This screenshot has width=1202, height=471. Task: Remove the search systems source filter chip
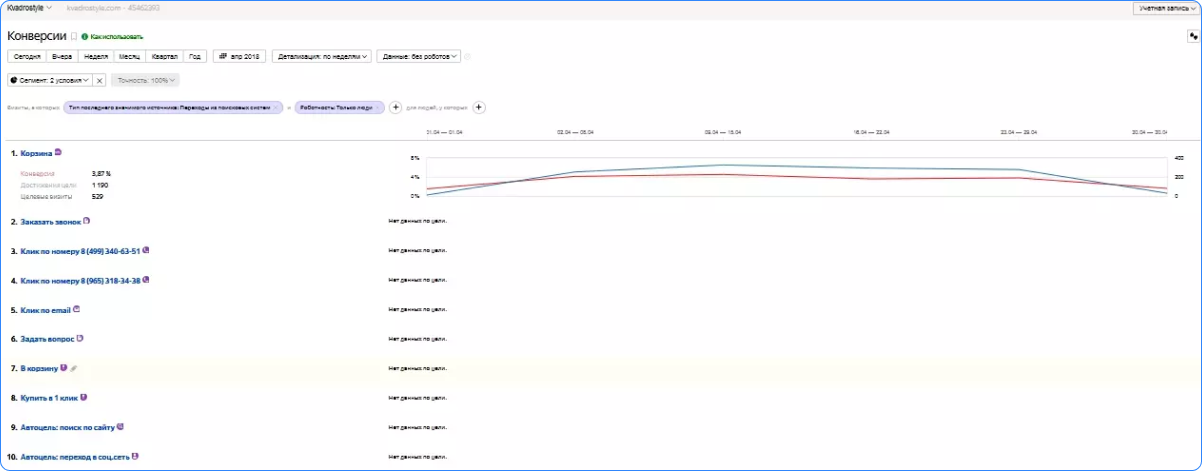click(277, 107)
